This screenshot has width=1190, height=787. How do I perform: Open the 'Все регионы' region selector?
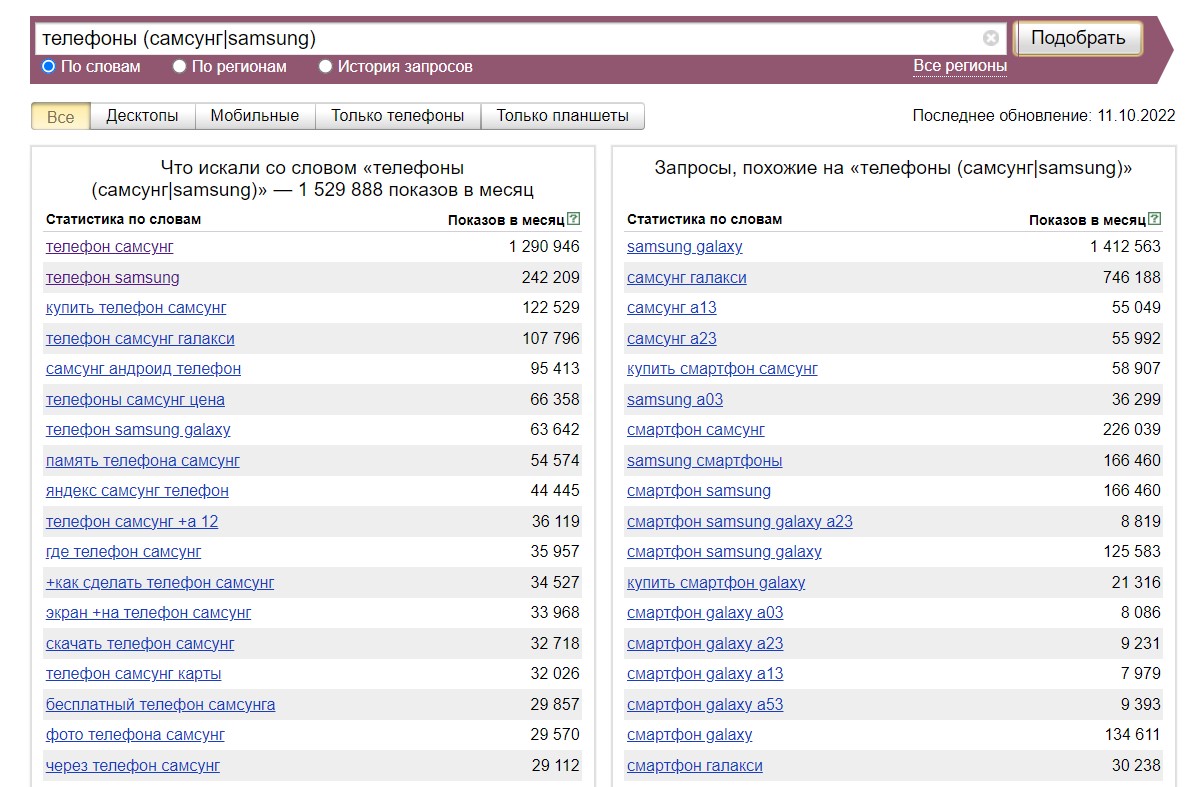point(960,66)
